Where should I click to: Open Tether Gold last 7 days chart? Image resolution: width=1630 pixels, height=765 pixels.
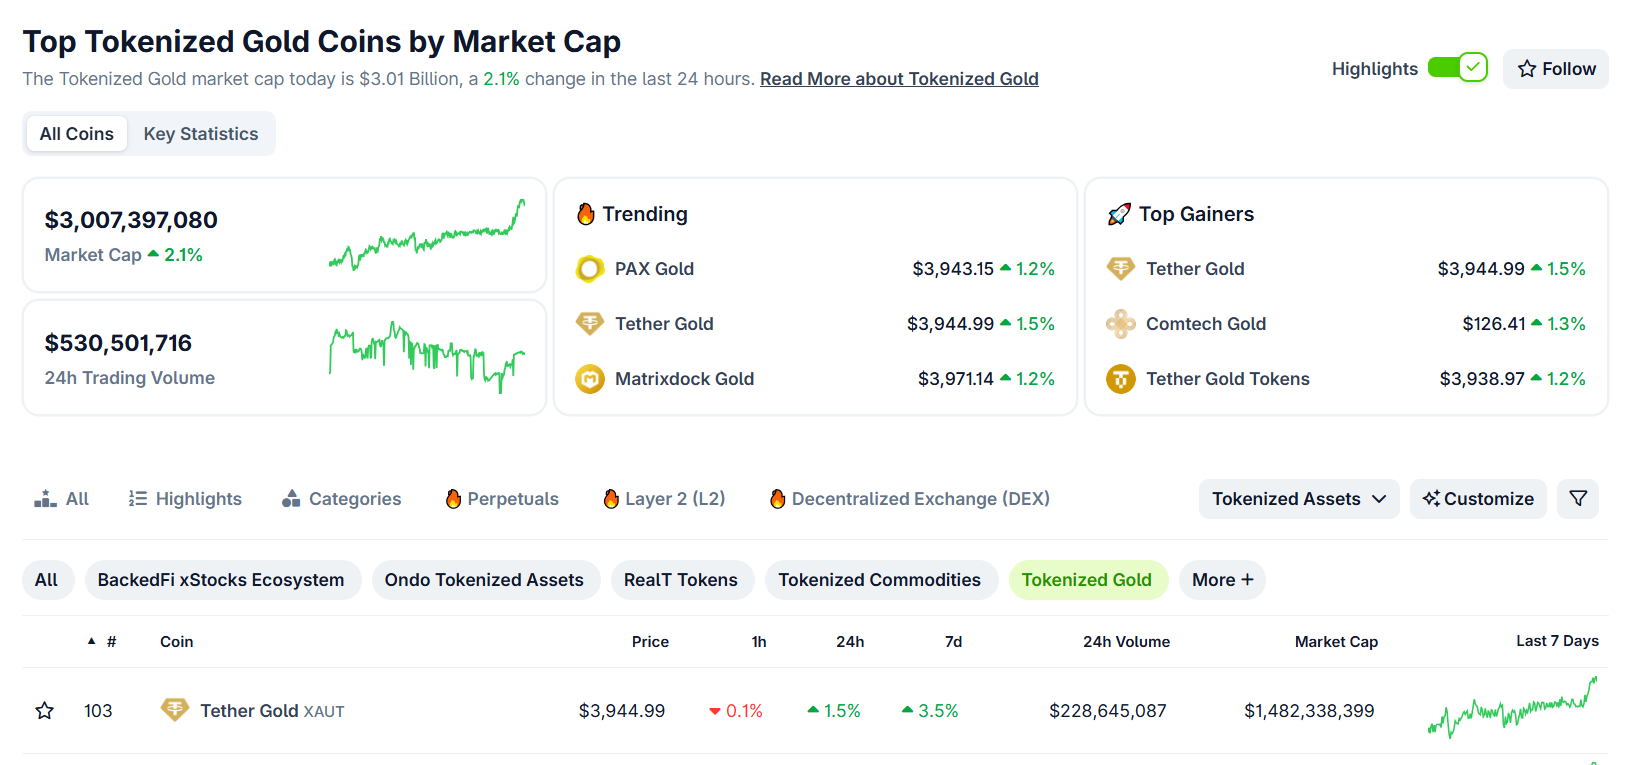(x=1512, y=710)
